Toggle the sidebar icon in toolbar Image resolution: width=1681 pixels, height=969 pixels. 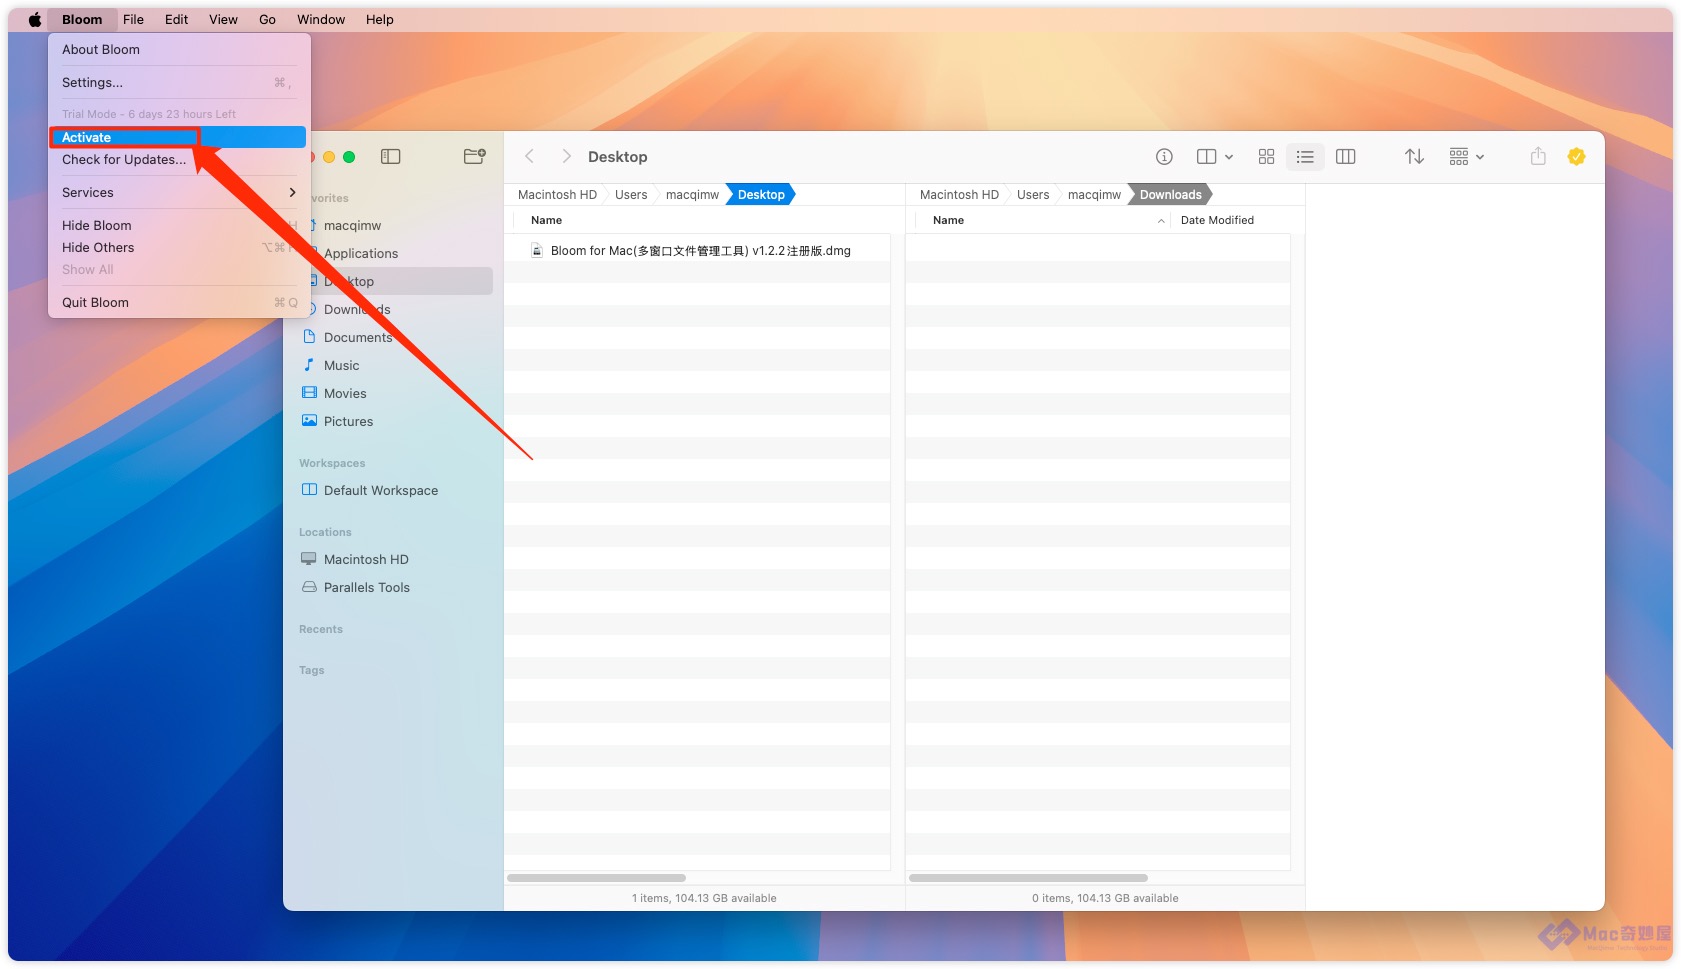point(391,157)
